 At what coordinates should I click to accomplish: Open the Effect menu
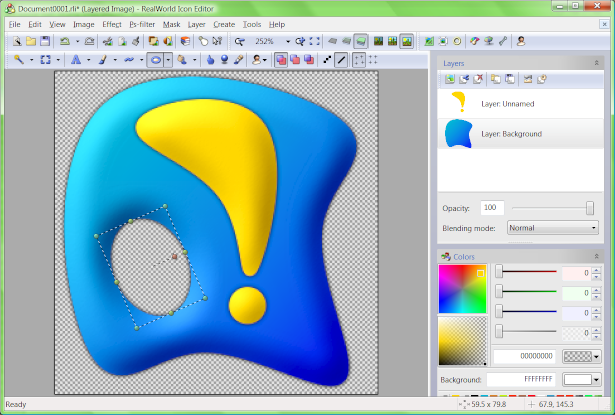pos(111,23)
